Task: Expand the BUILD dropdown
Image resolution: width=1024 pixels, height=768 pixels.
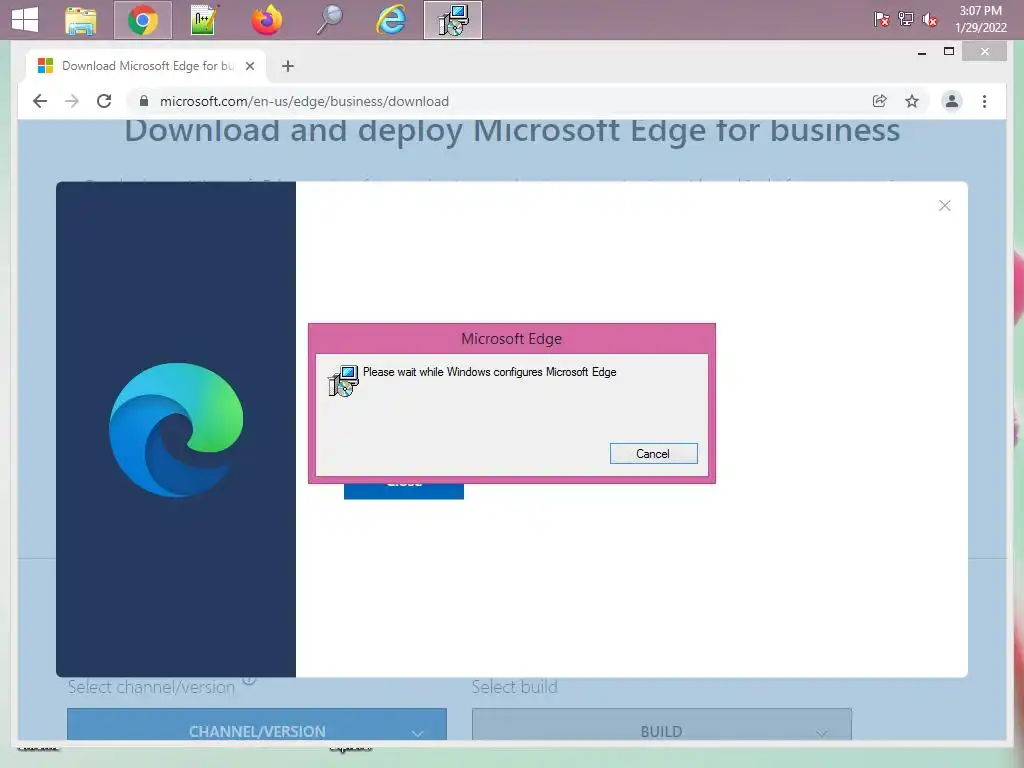Action: [x=662, y=725]
